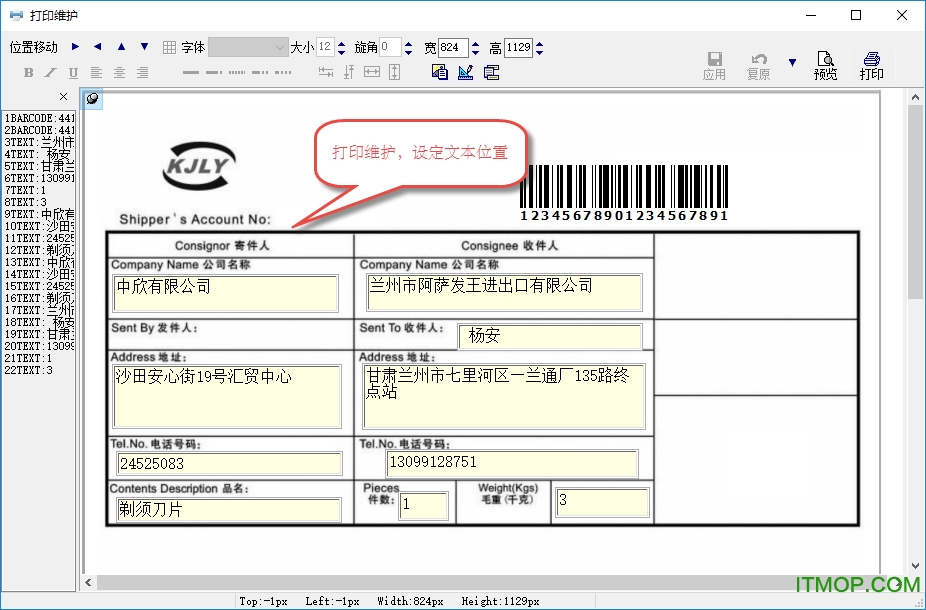Toggle bold text formatting

click(28, 72)
